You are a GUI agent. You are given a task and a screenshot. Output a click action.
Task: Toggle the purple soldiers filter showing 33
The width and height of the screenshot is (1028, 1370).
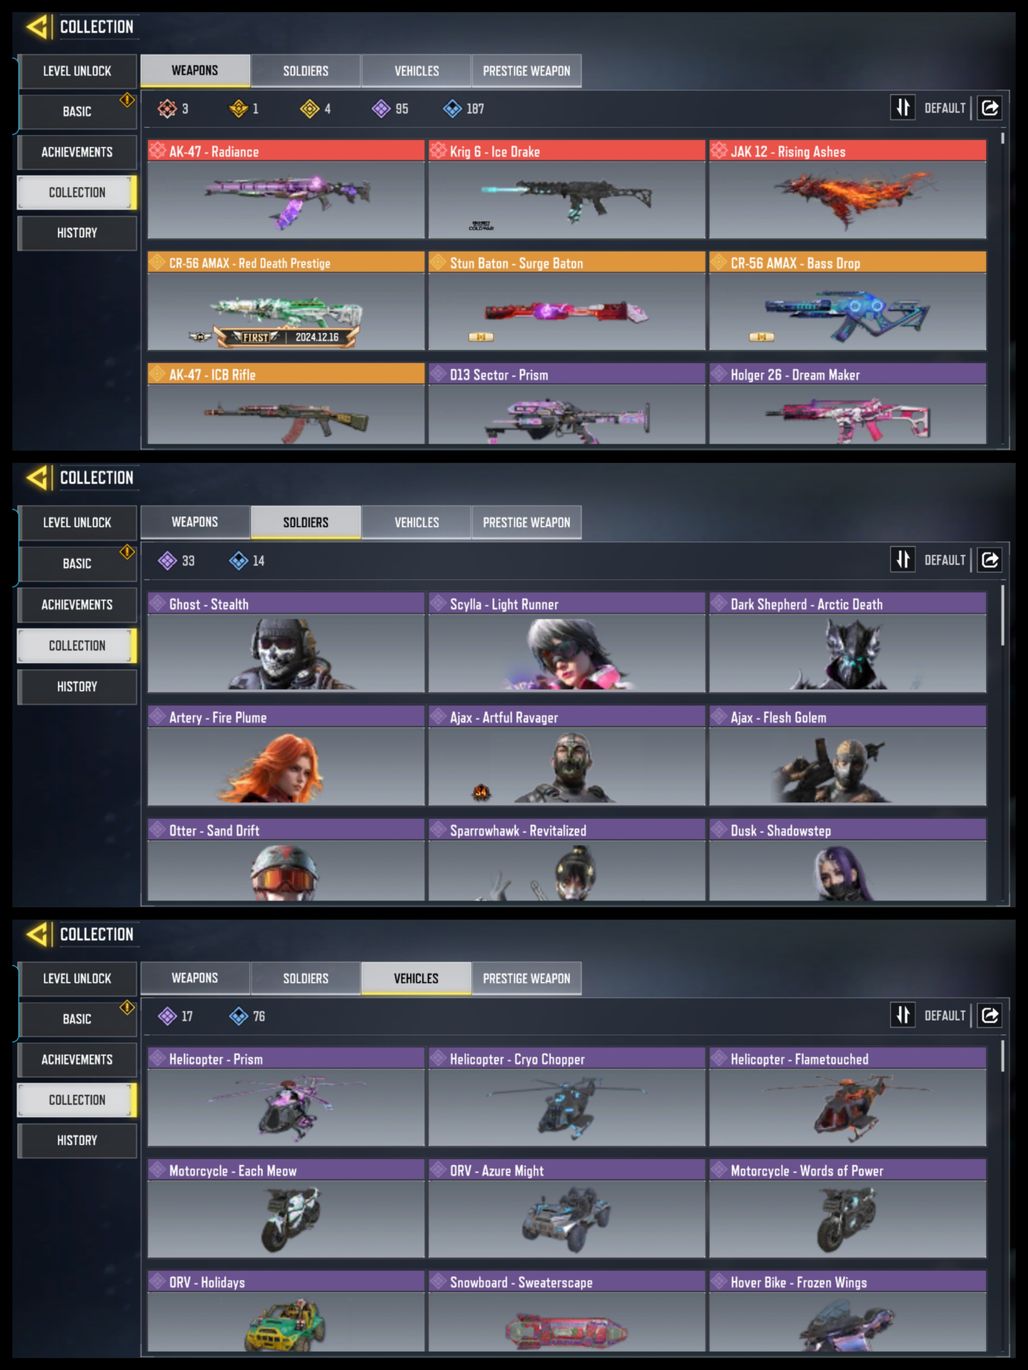click(x=176, y=561)
